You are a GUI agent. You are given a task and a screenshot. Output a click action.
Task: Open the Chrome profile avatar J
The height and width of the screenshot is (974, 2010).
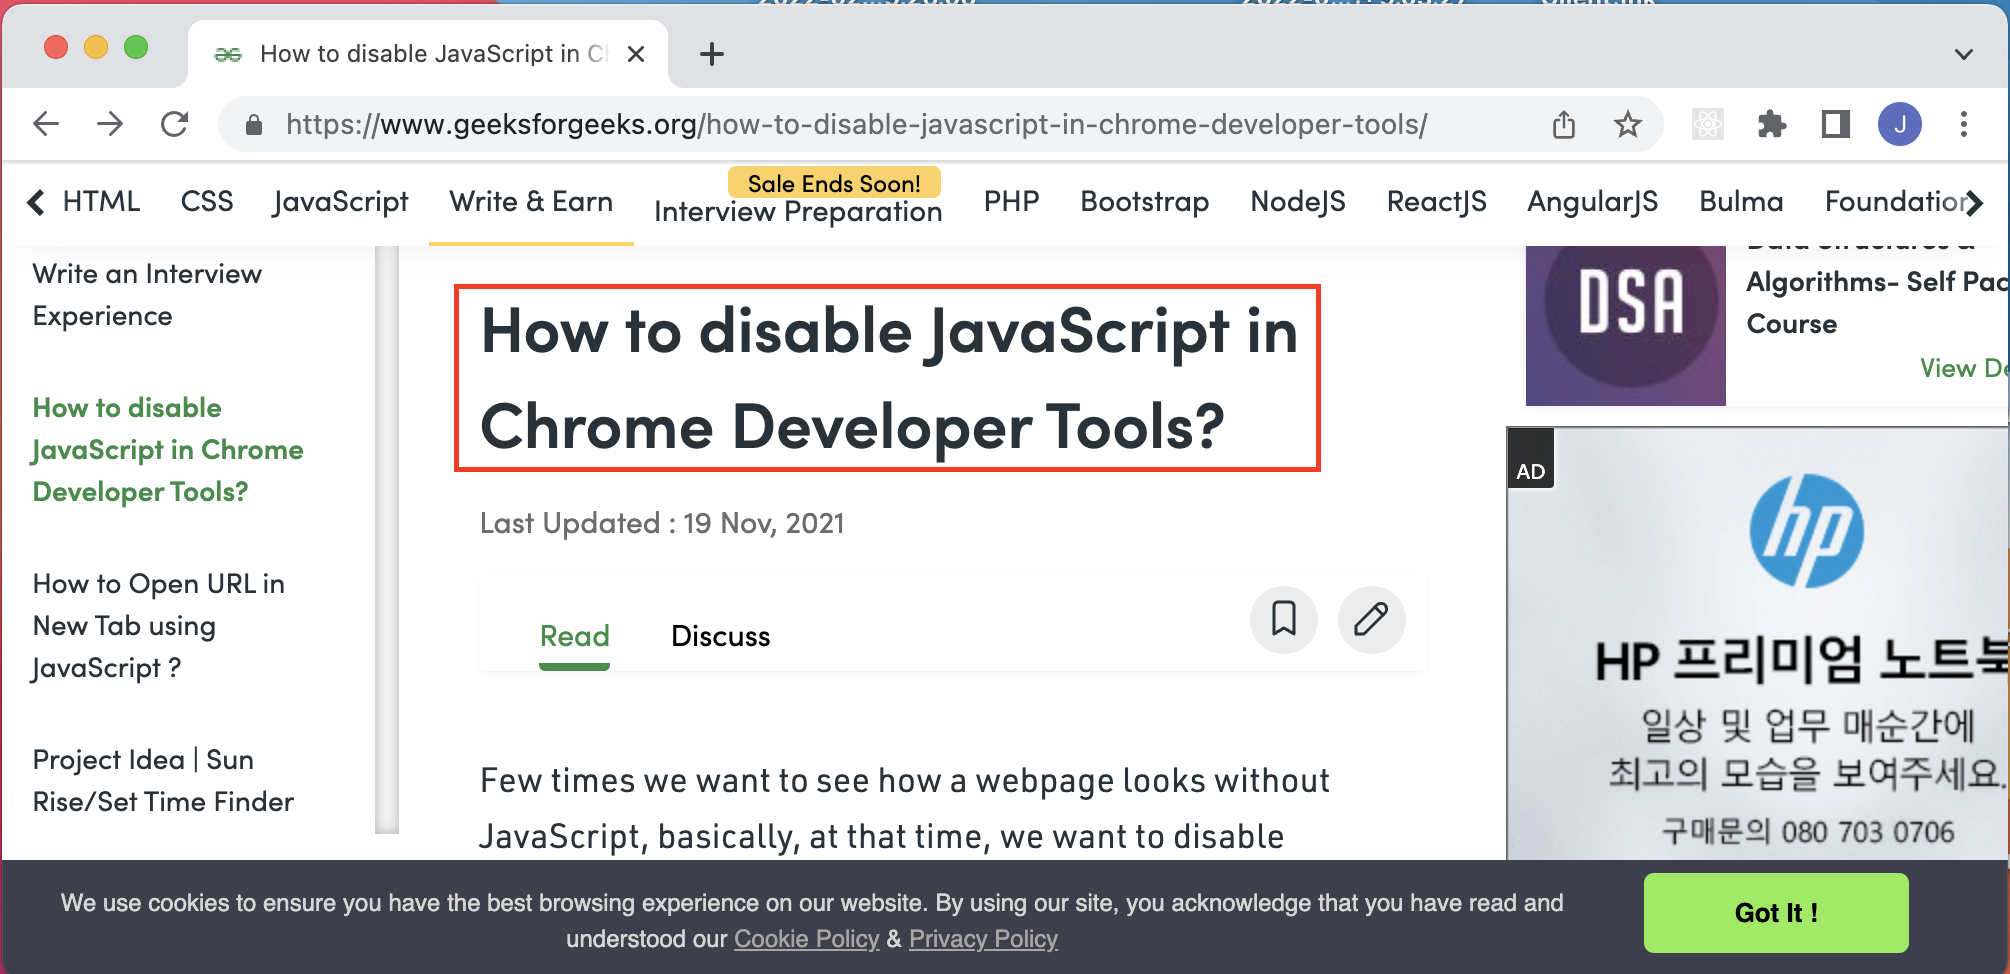(1900, 124)
